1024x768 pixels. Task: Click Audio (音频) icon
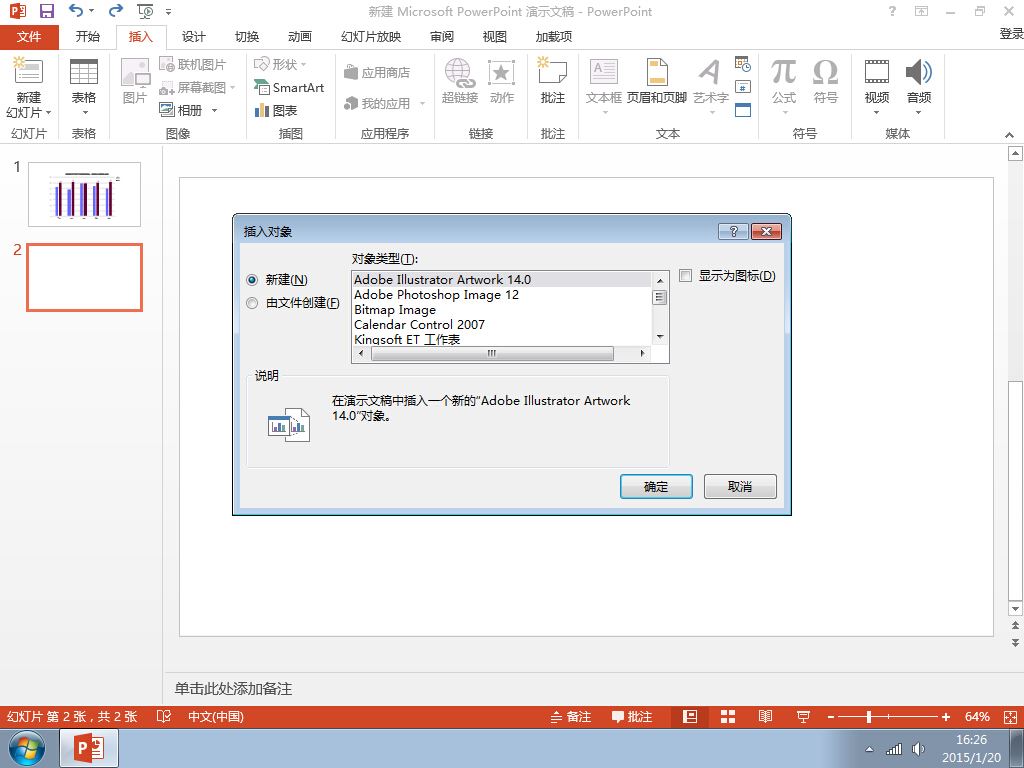coord(919,72)
